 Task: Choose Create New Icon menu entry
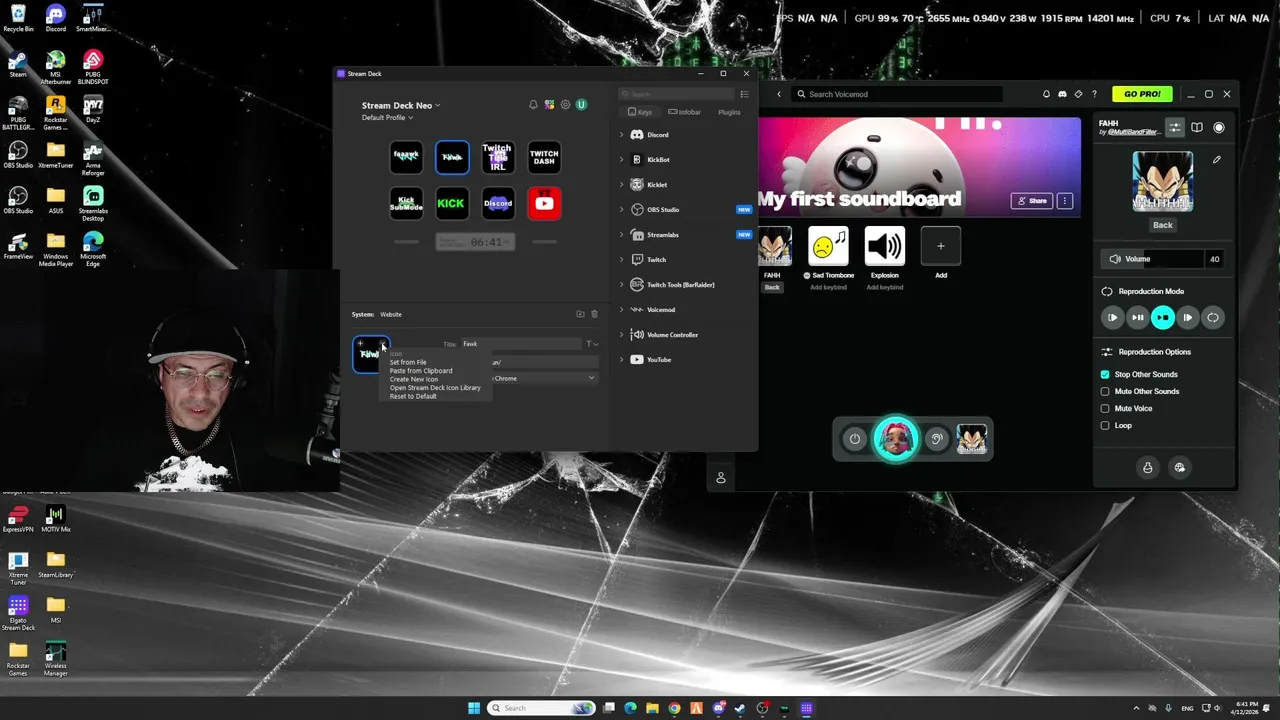(414, 379)
